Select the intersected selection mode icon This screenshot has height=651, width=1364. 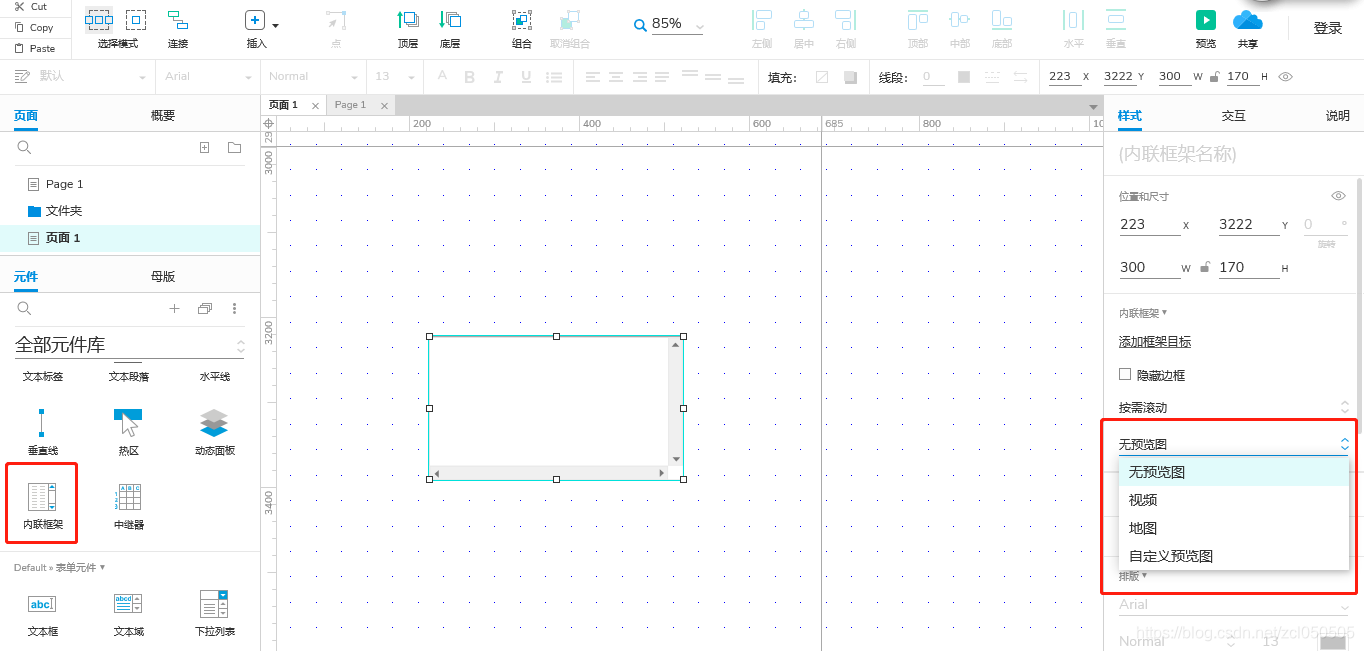(x=99, y=19)
